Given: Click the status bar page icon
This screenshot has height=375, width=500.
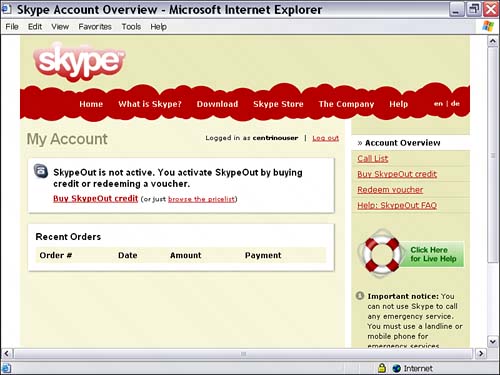Looking at the screenshot, I should 6,368.
